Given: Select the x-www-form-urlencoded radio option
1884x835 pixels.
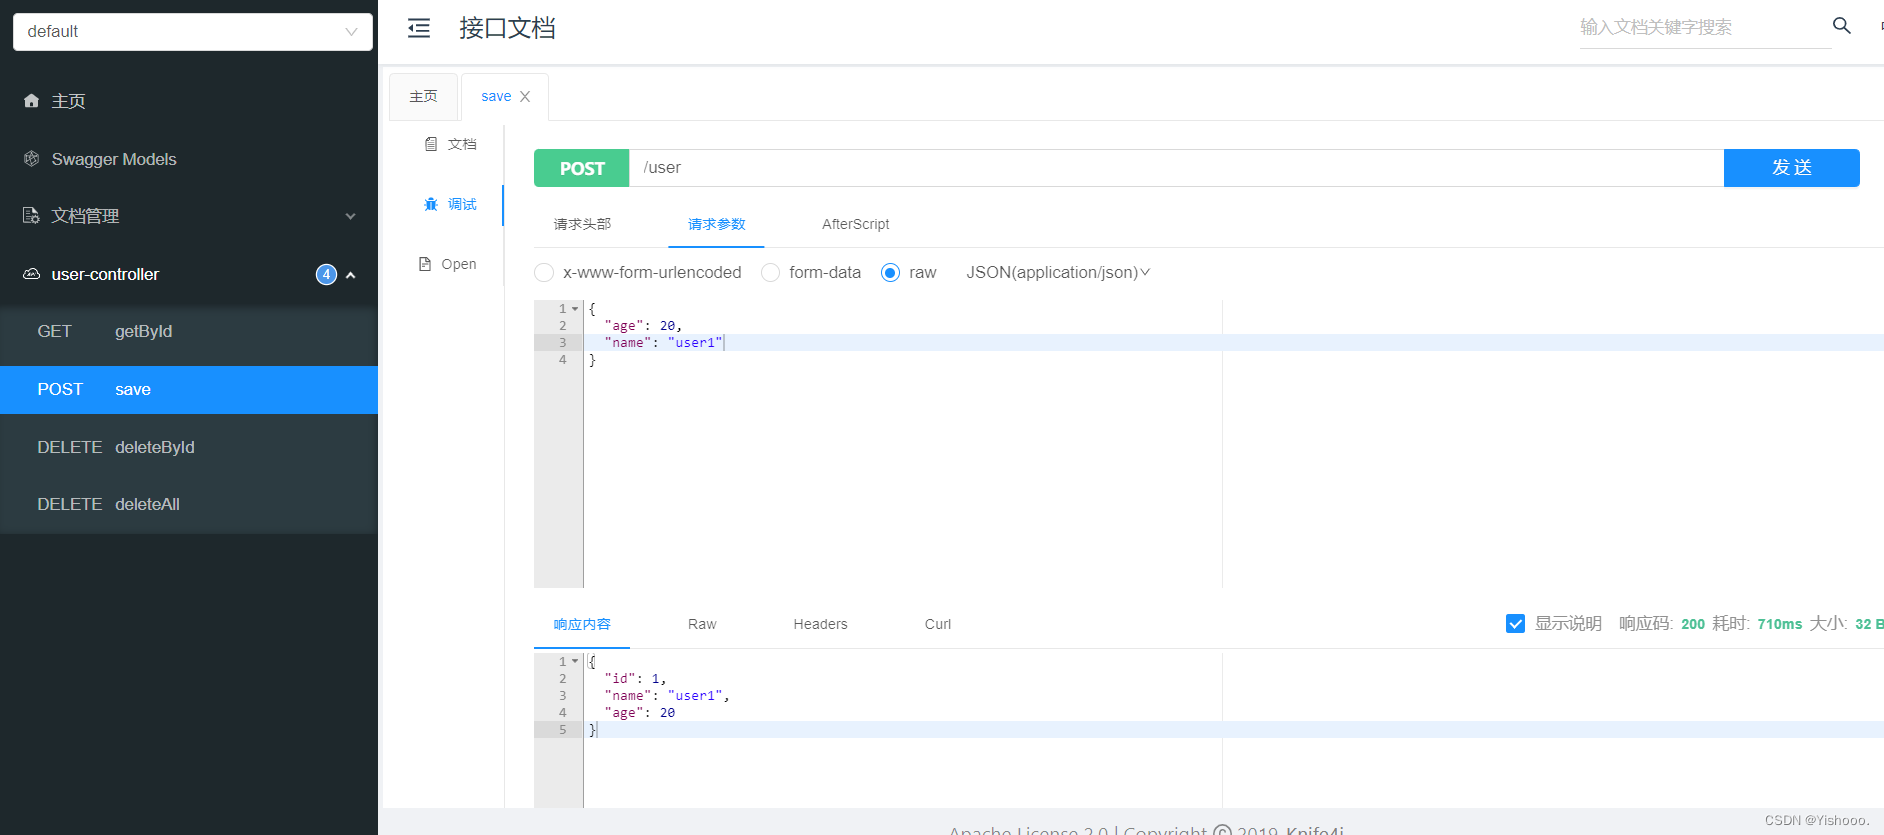Looking at the screenshot, I should 544,273.
